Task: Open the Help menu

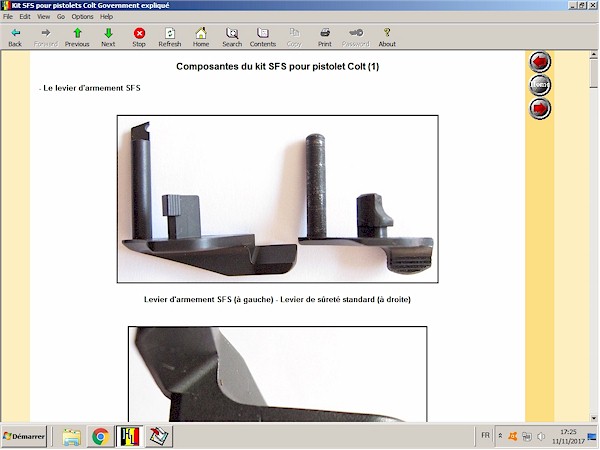Action: (x=106, y=16)
